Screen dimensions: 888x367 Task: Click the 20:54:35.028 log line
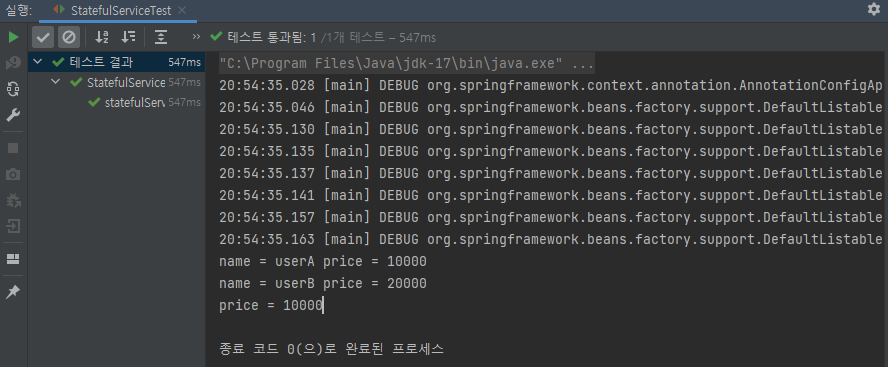pos(550,86)
